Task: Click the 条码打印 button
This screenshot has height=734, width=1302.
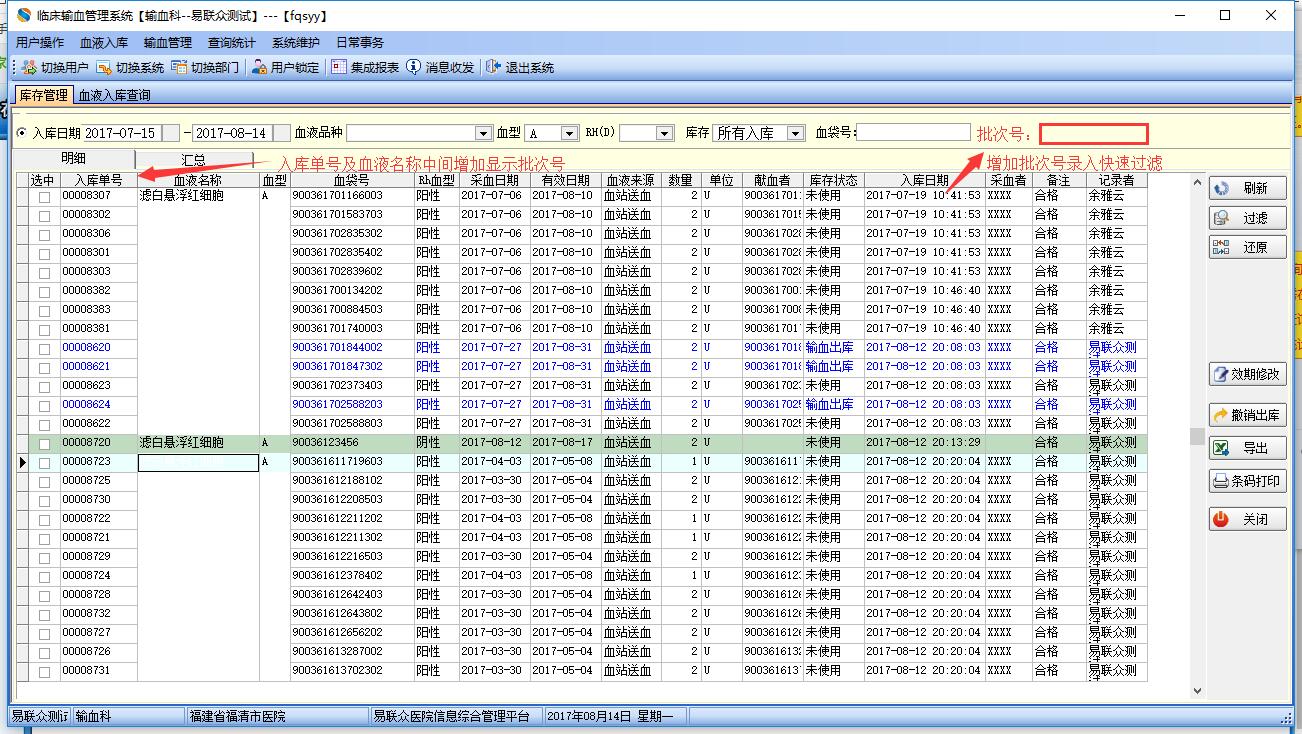Action: (1247, 481)
